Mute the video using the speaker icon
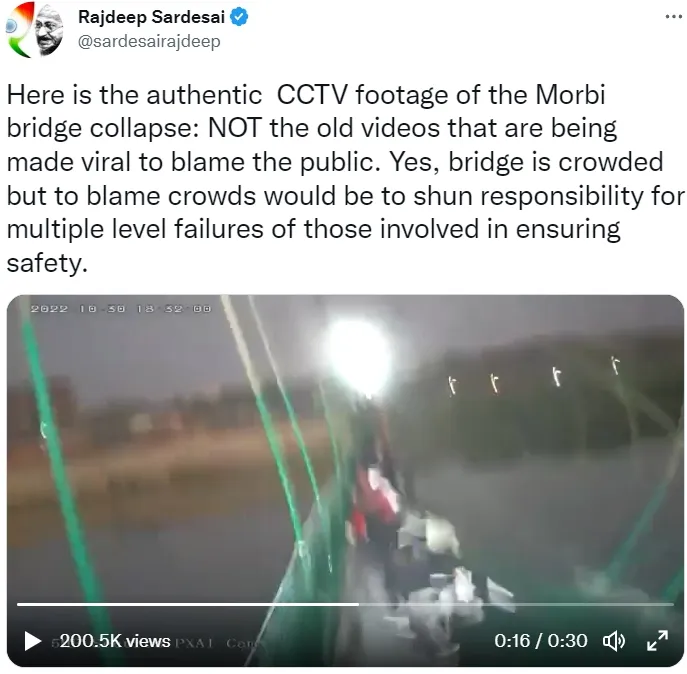The width and height of the screenshot is (687, 674). 614,641
